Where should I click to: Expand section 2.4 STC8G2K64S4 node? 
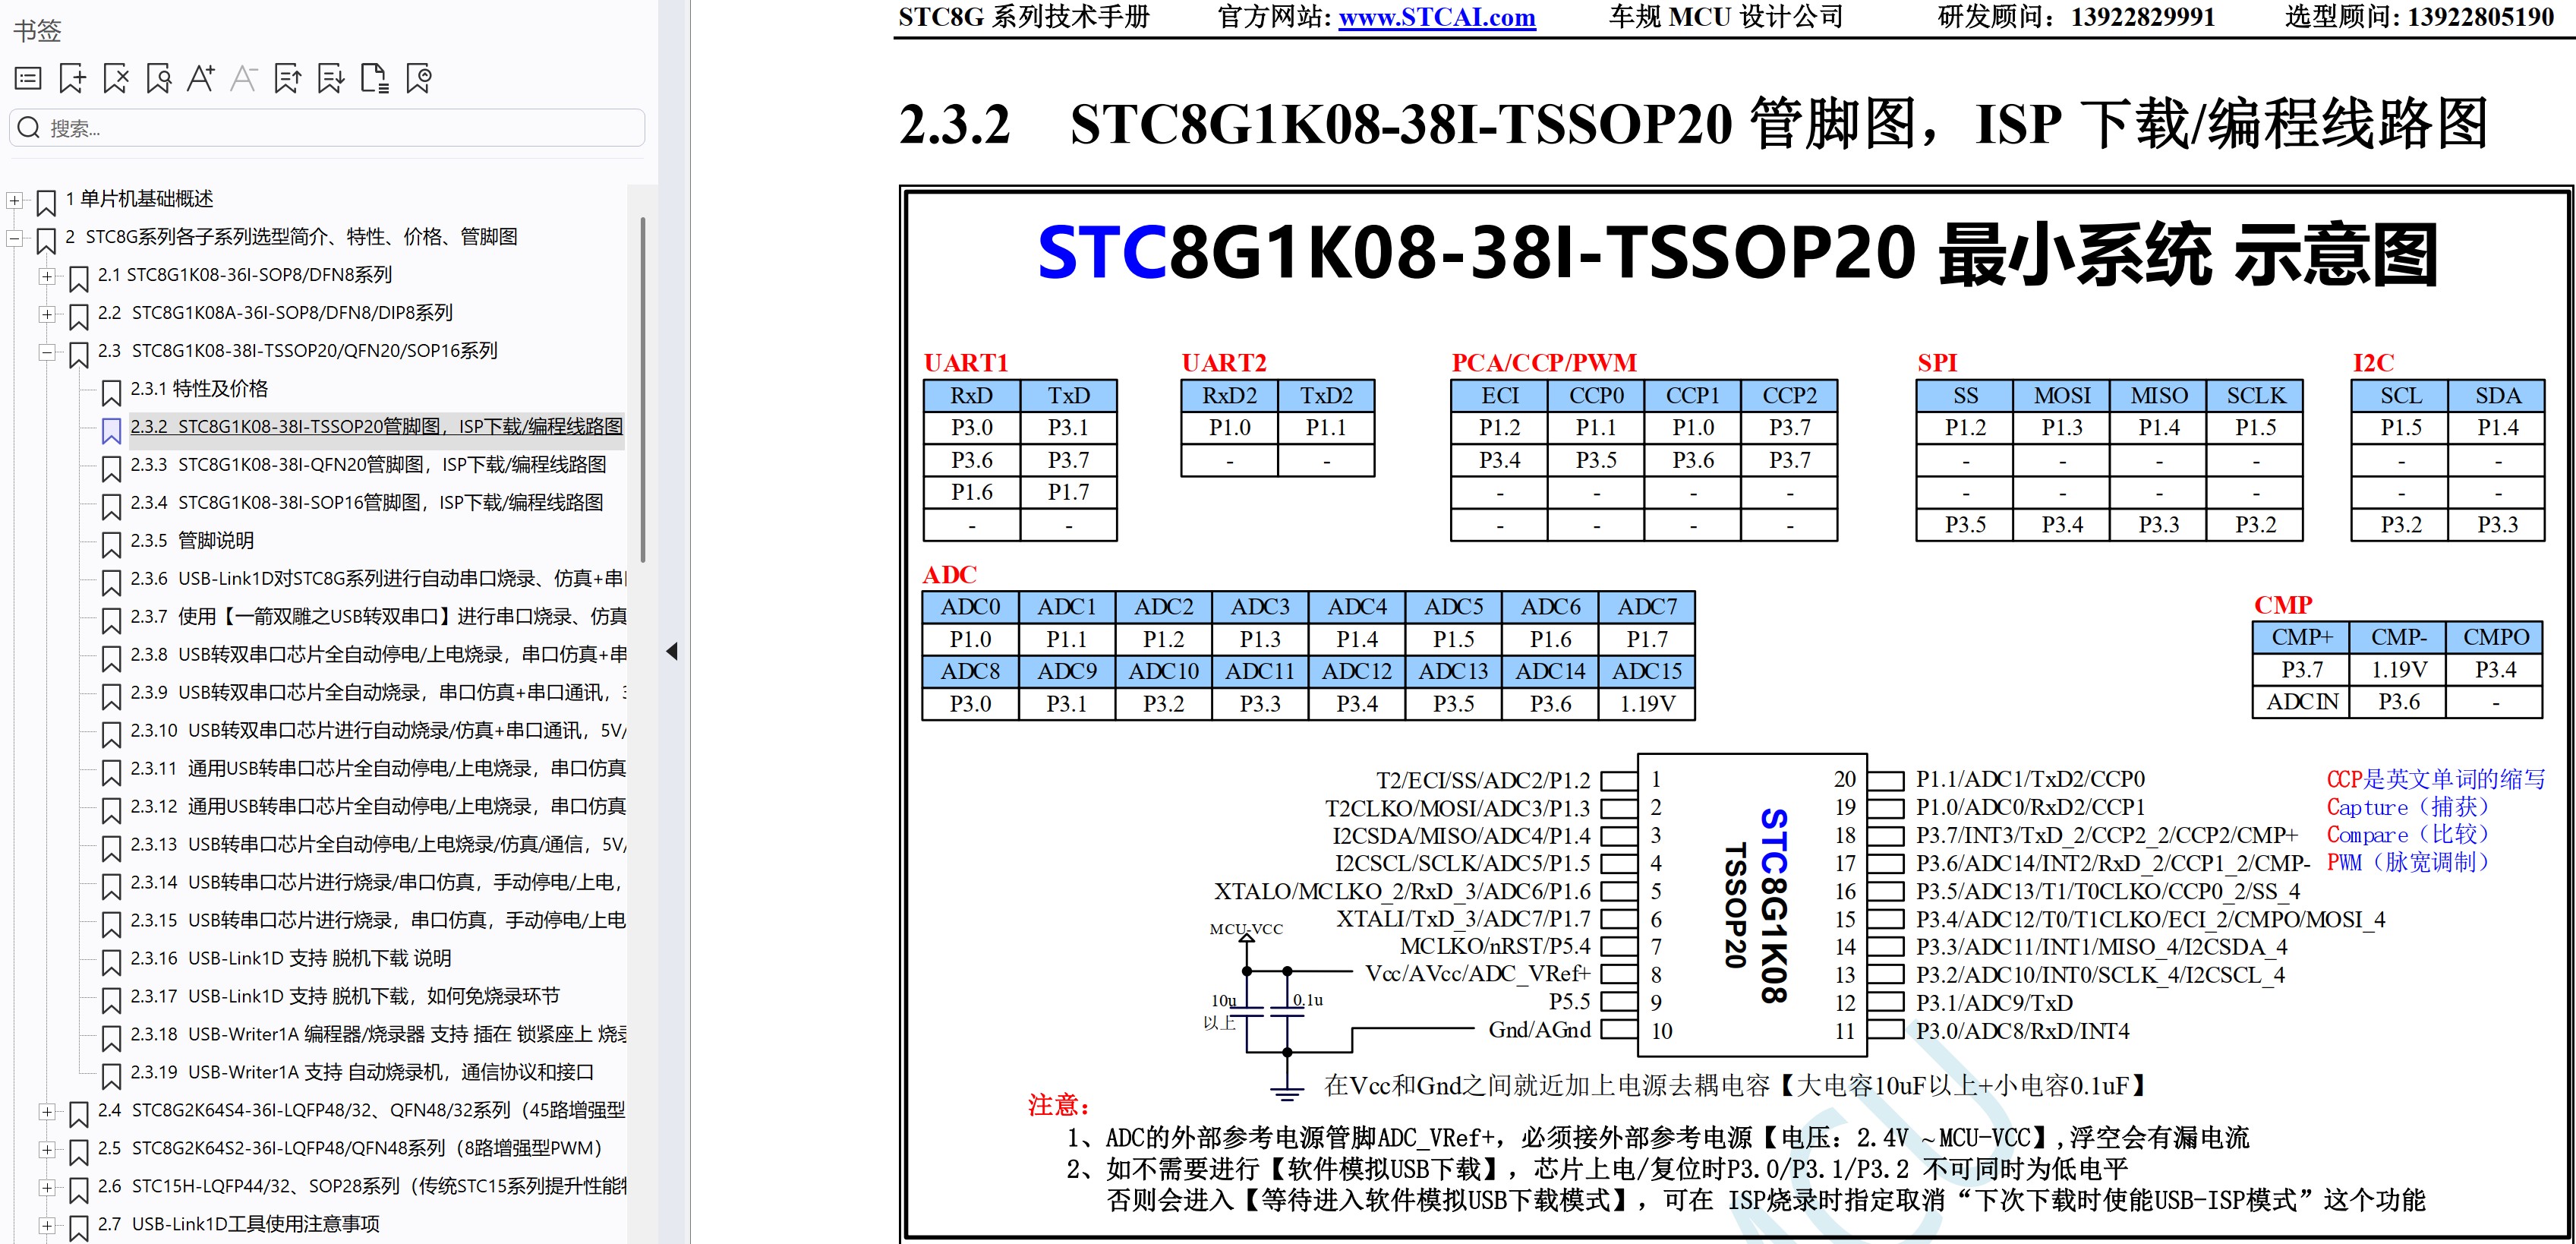[x=47, y=1111]
